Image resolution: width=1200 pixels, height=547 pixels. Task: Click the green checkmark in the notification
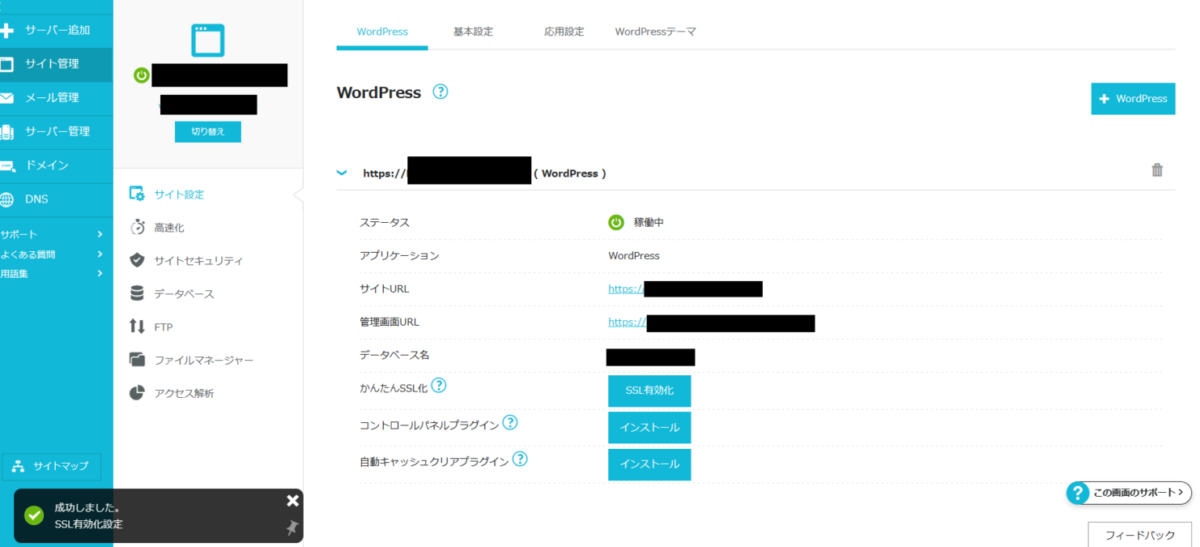pos(34,515)
